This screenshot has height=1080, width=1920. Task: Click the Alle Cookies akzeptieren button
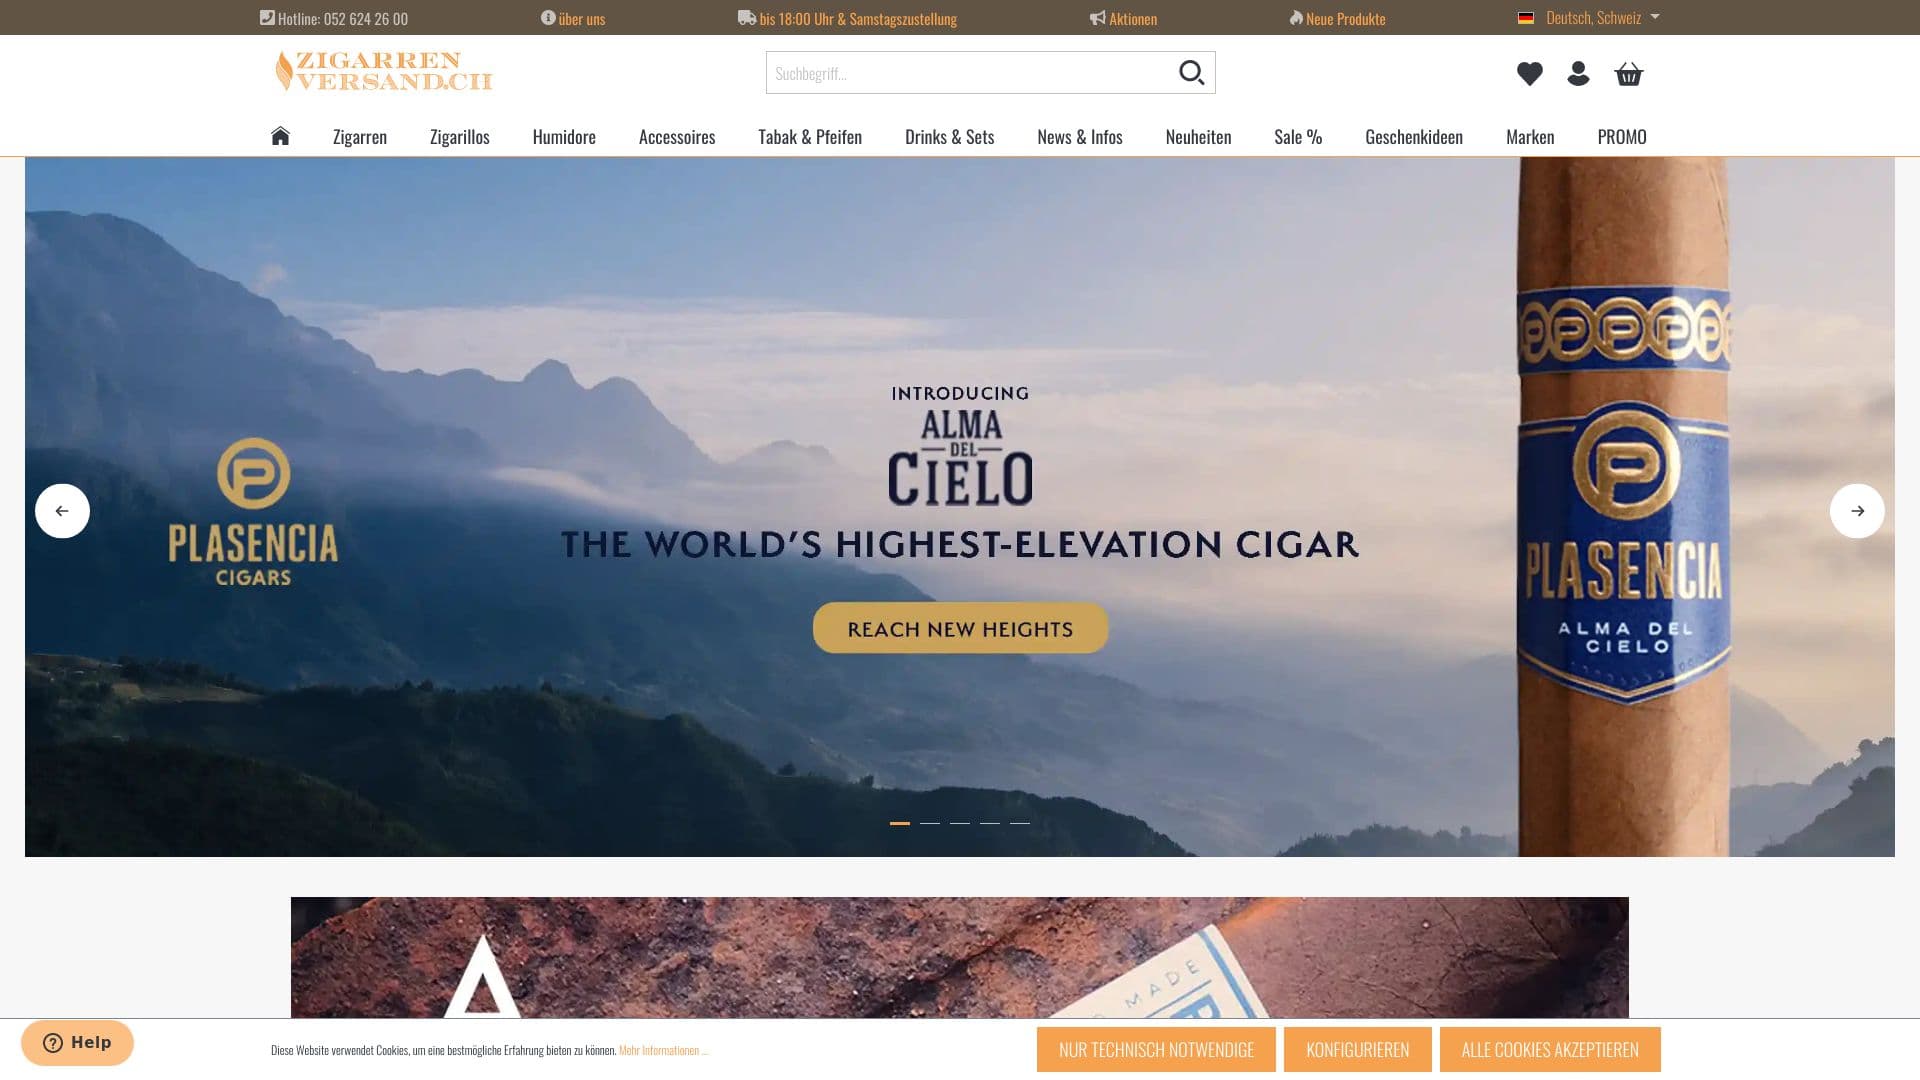[x=1550, y=1050]
